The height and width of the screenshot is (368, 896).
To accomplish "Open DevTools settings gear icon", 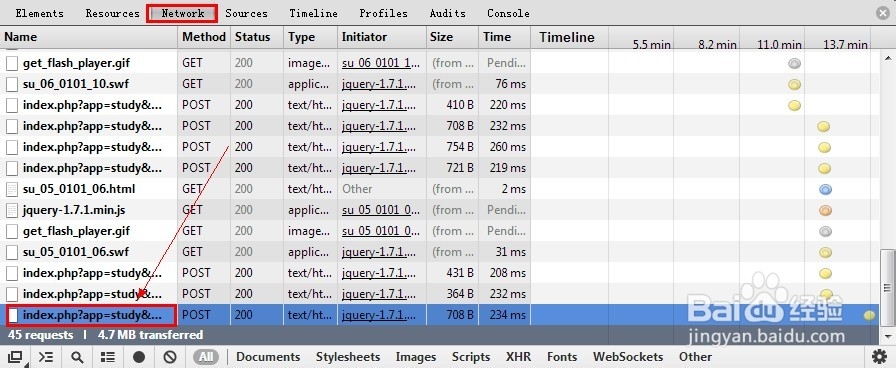I will pyautogui.click(x=879, y=357).
